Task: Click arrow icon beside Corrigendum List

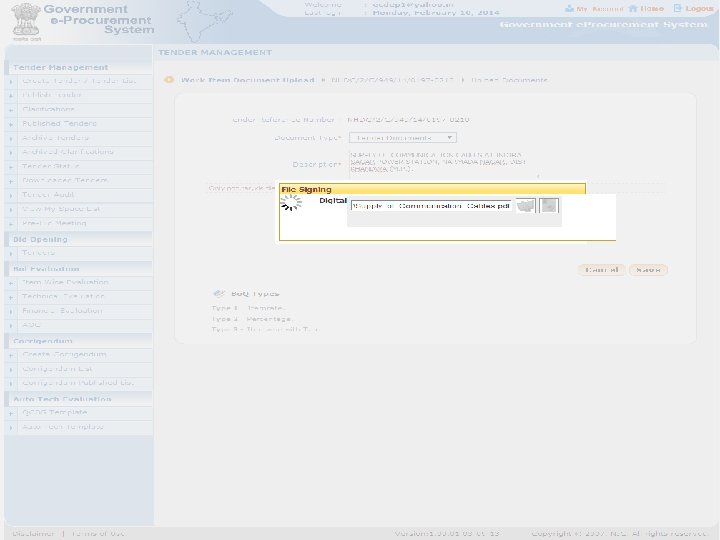Action: (x=11, y=370)
